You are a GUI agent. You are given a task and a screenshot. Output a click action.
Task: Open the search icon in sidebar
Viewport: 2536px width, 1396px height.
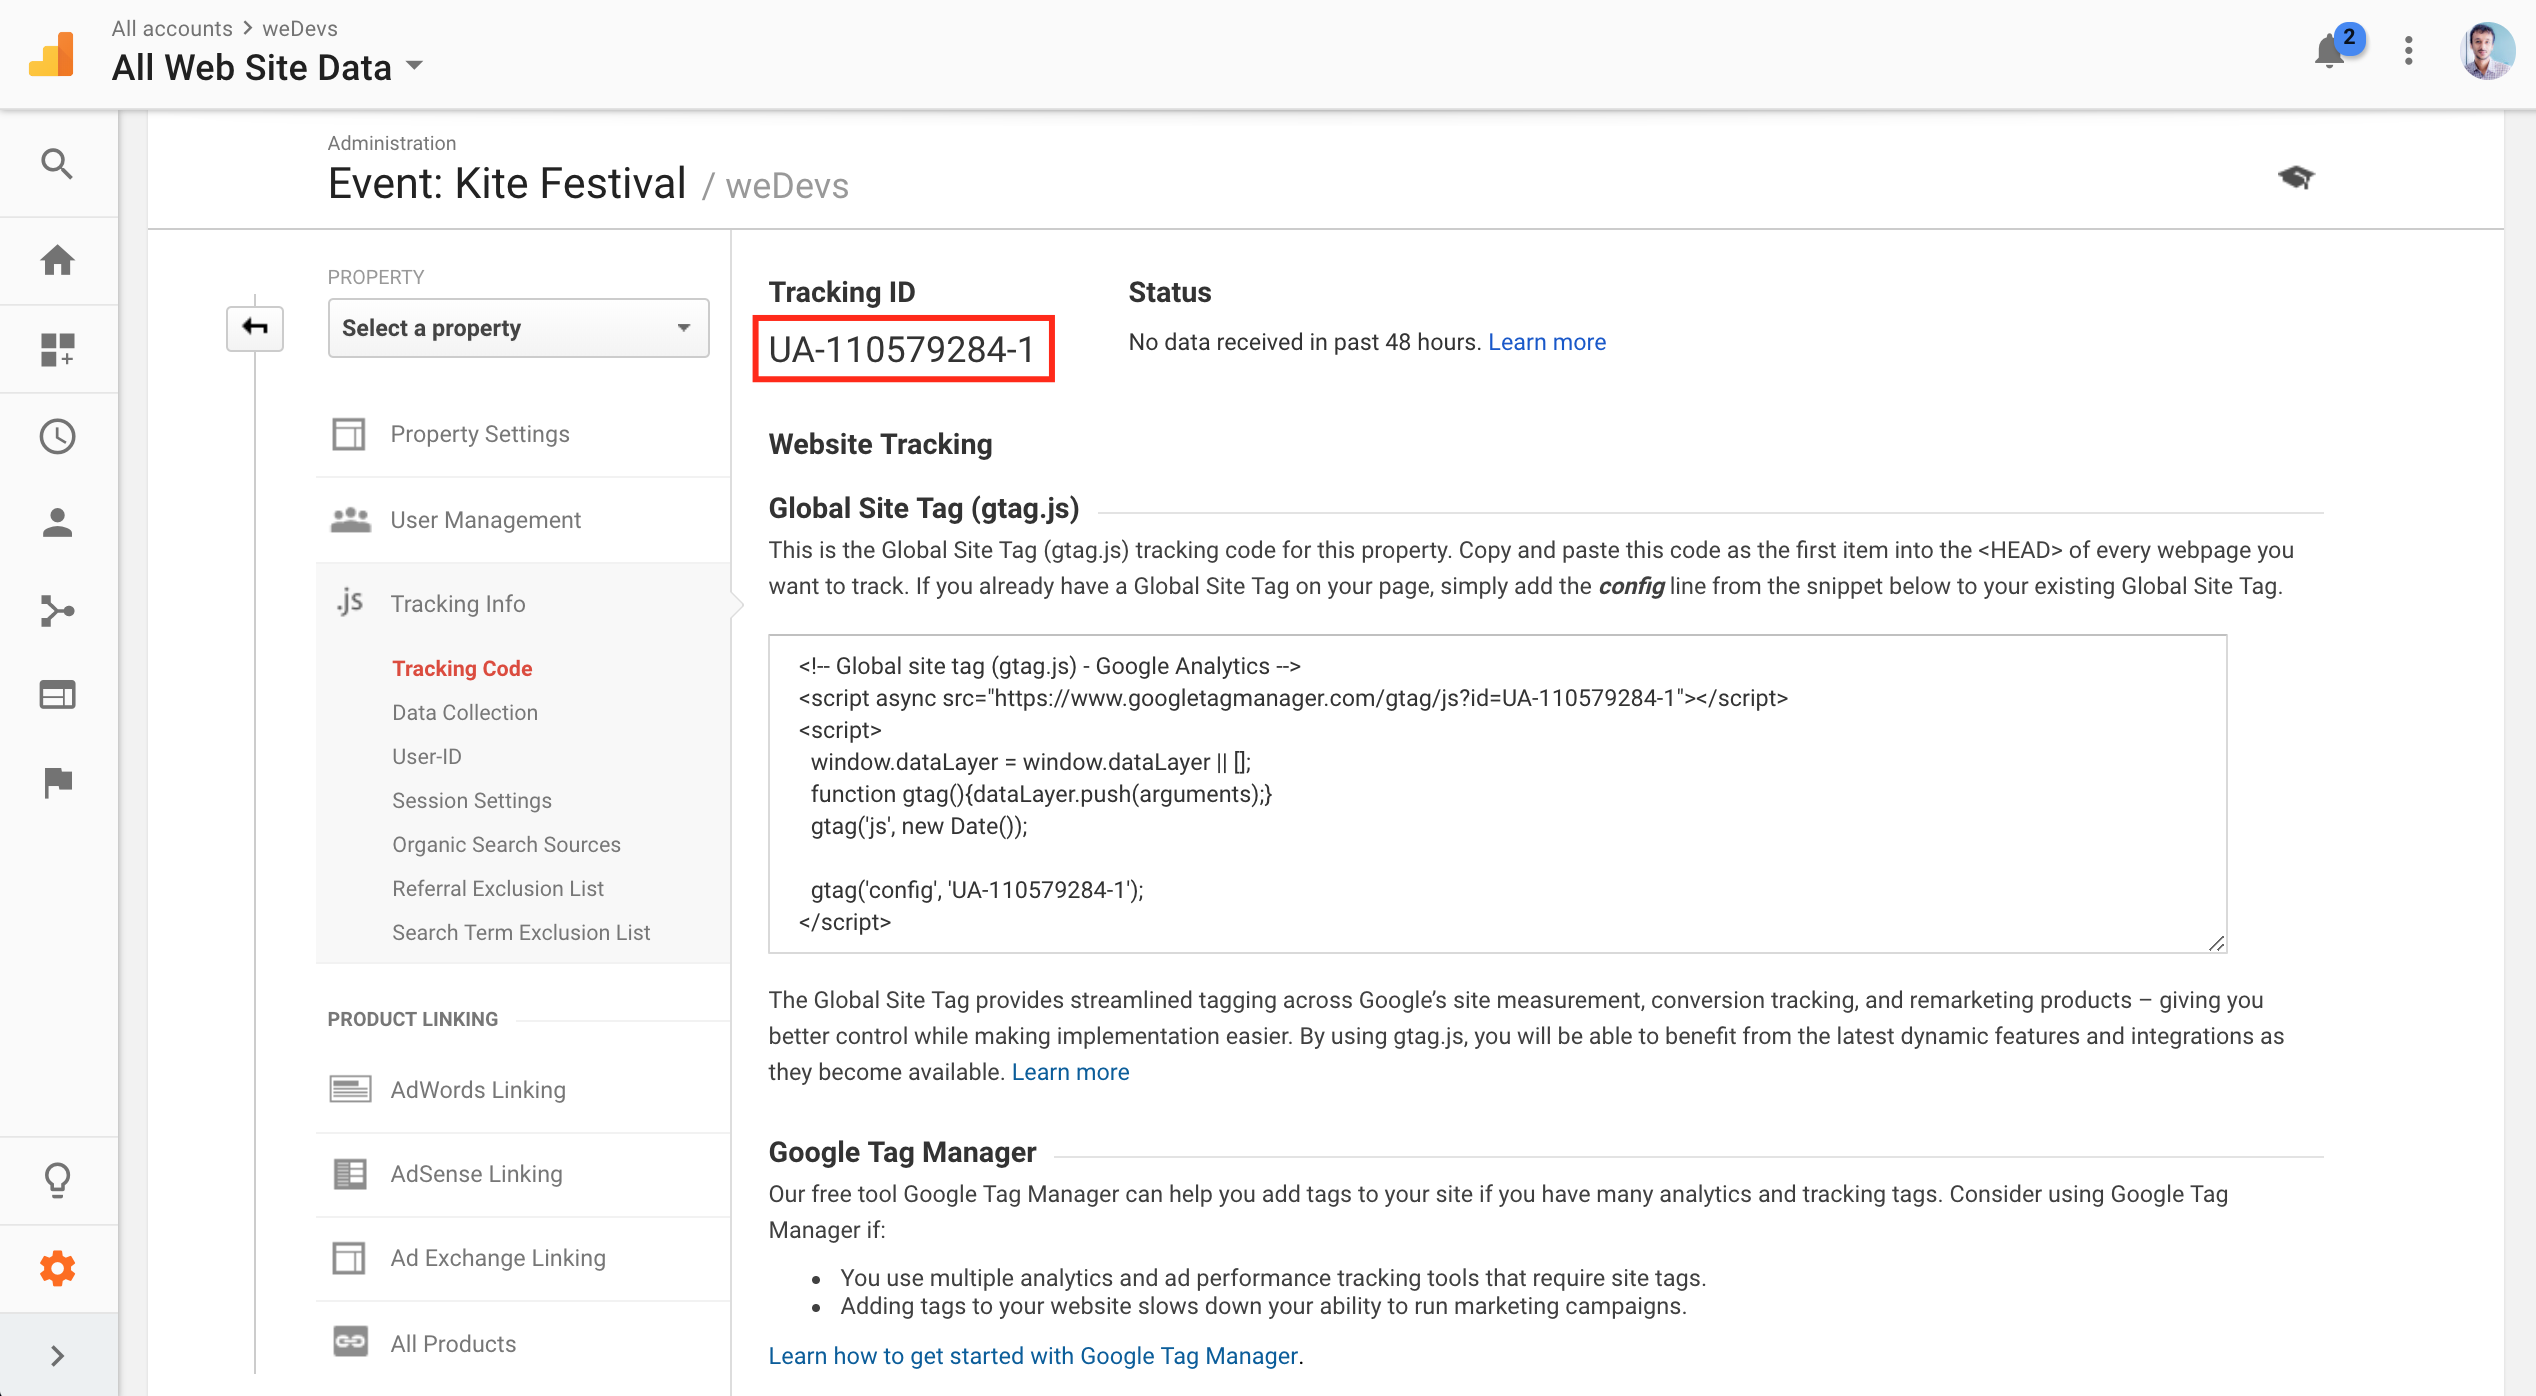pyautogui.click(x=57, y=163)
